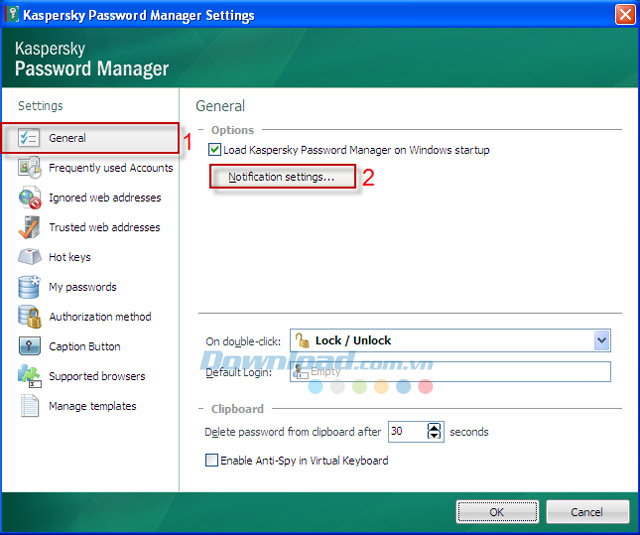This screenshot has height=535, width=640.
Task: Click the Caption Button key icon
Action: pos(29,346)
